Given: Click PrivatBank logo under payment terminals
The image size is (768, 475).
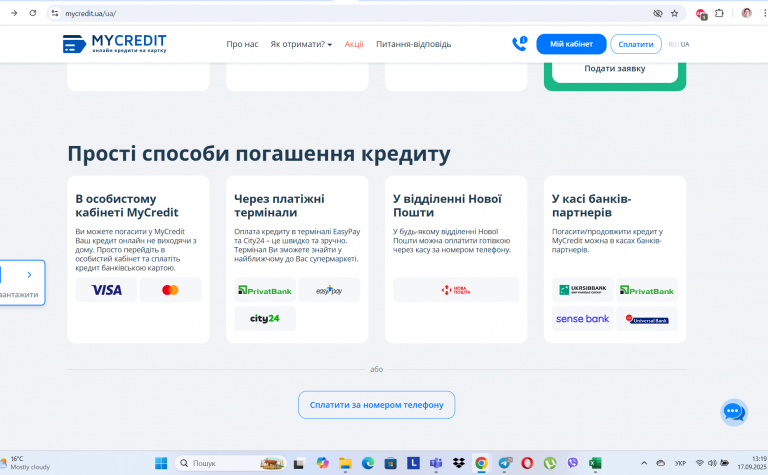Looking at the screenshot, I should click(x=265, y=290).
